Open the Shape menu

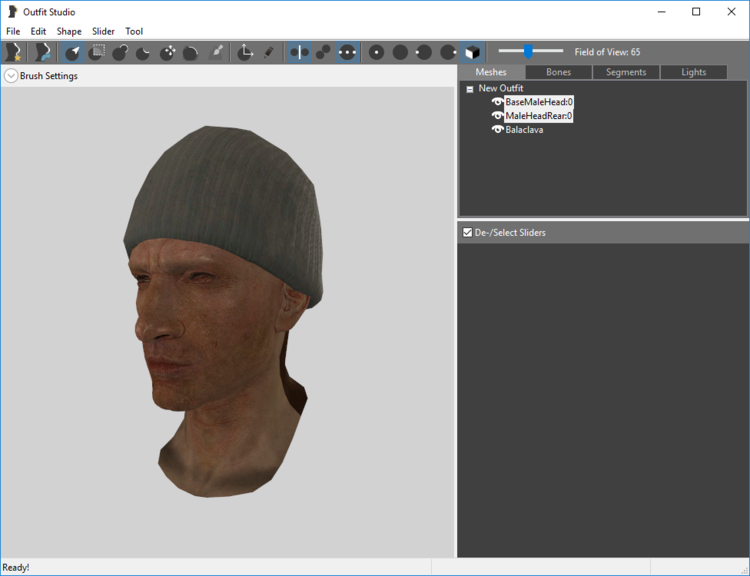coord(69,31)
